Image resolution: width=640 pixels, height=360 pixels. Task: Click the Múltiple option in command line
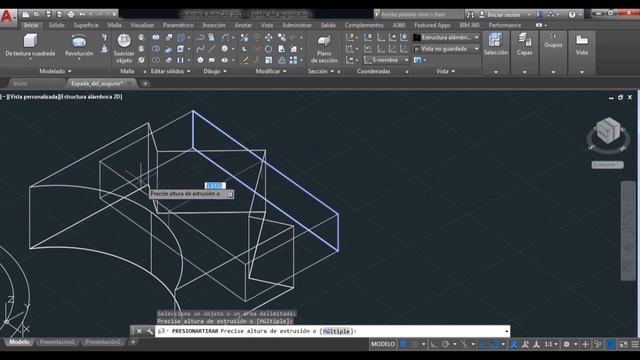coord(336,331)
